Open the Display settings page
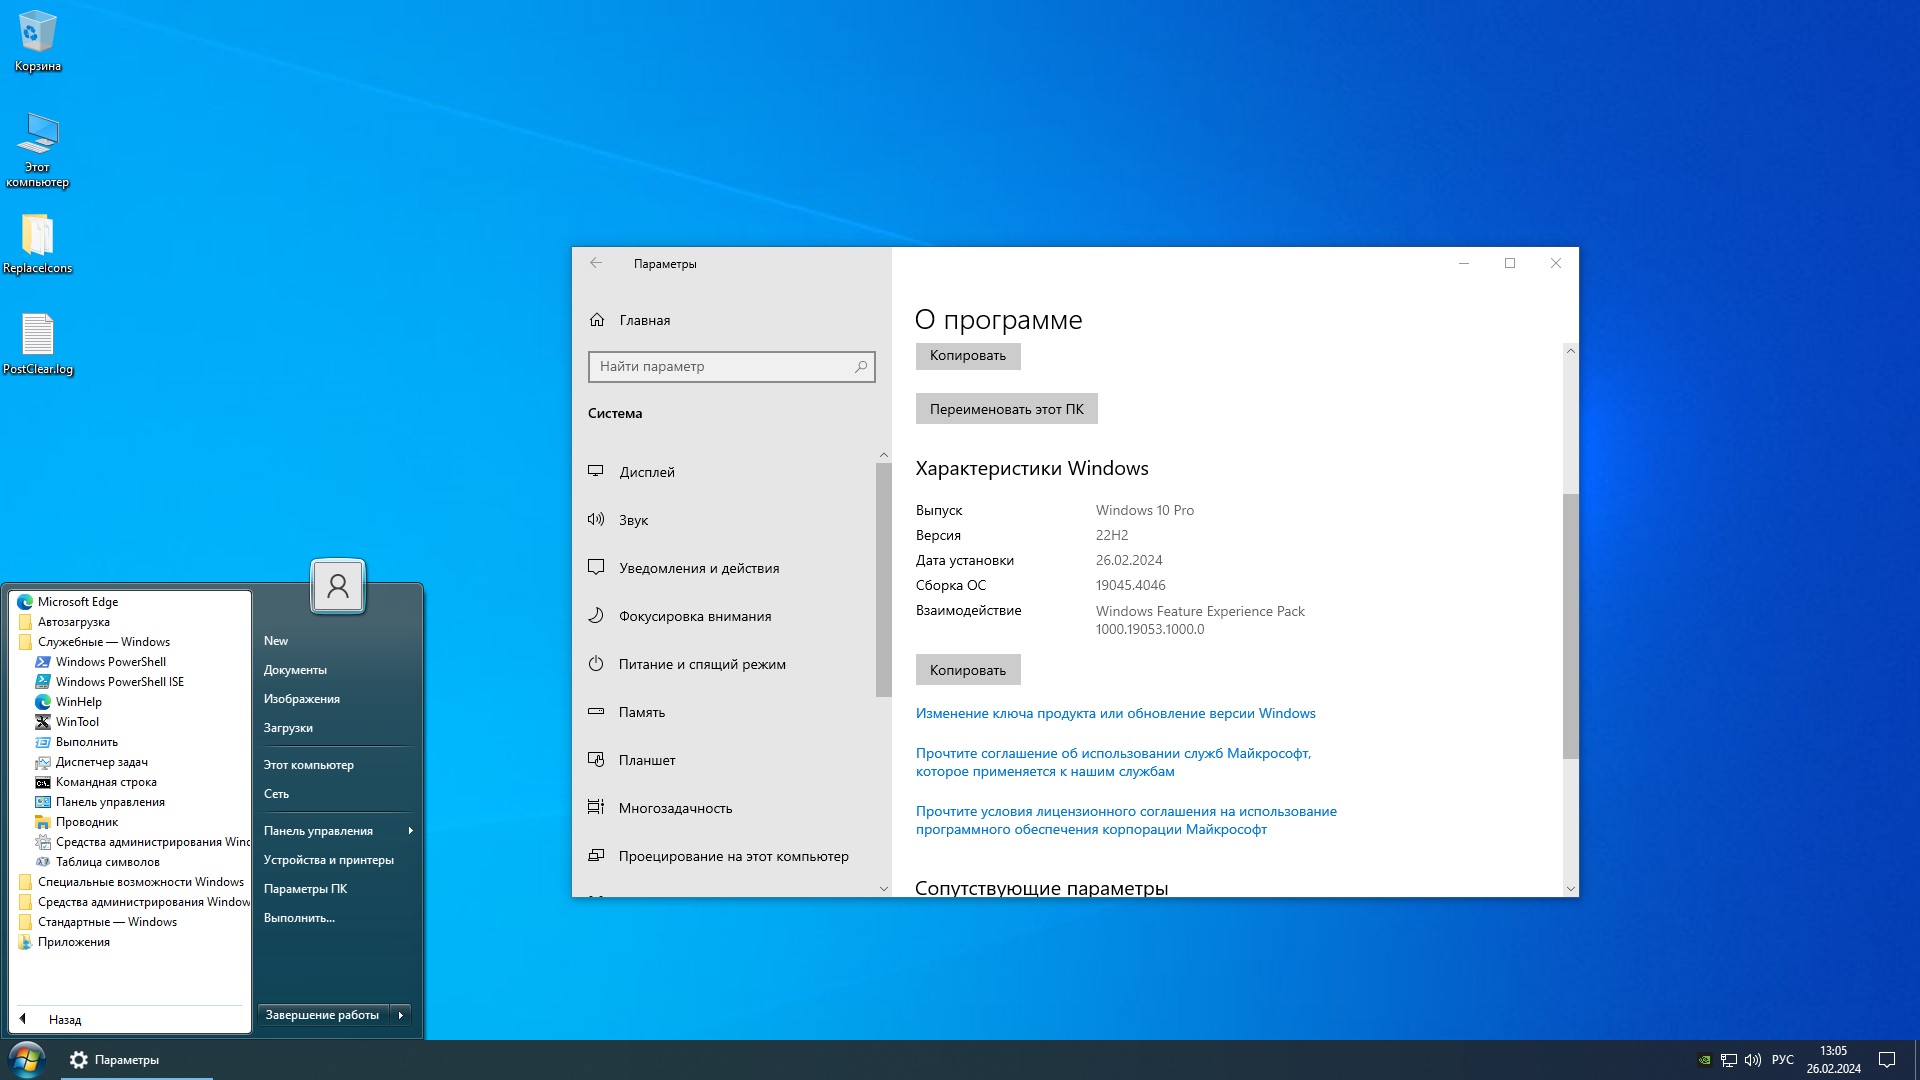 646,472
